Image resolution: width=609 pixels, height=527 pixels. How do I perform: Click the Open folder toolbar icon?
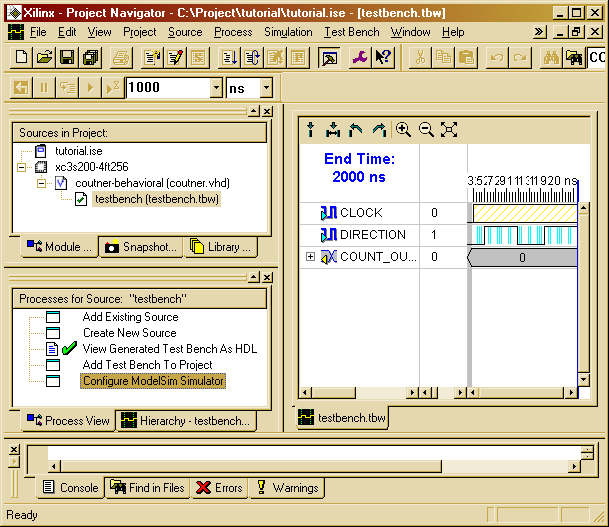point(44,58)
